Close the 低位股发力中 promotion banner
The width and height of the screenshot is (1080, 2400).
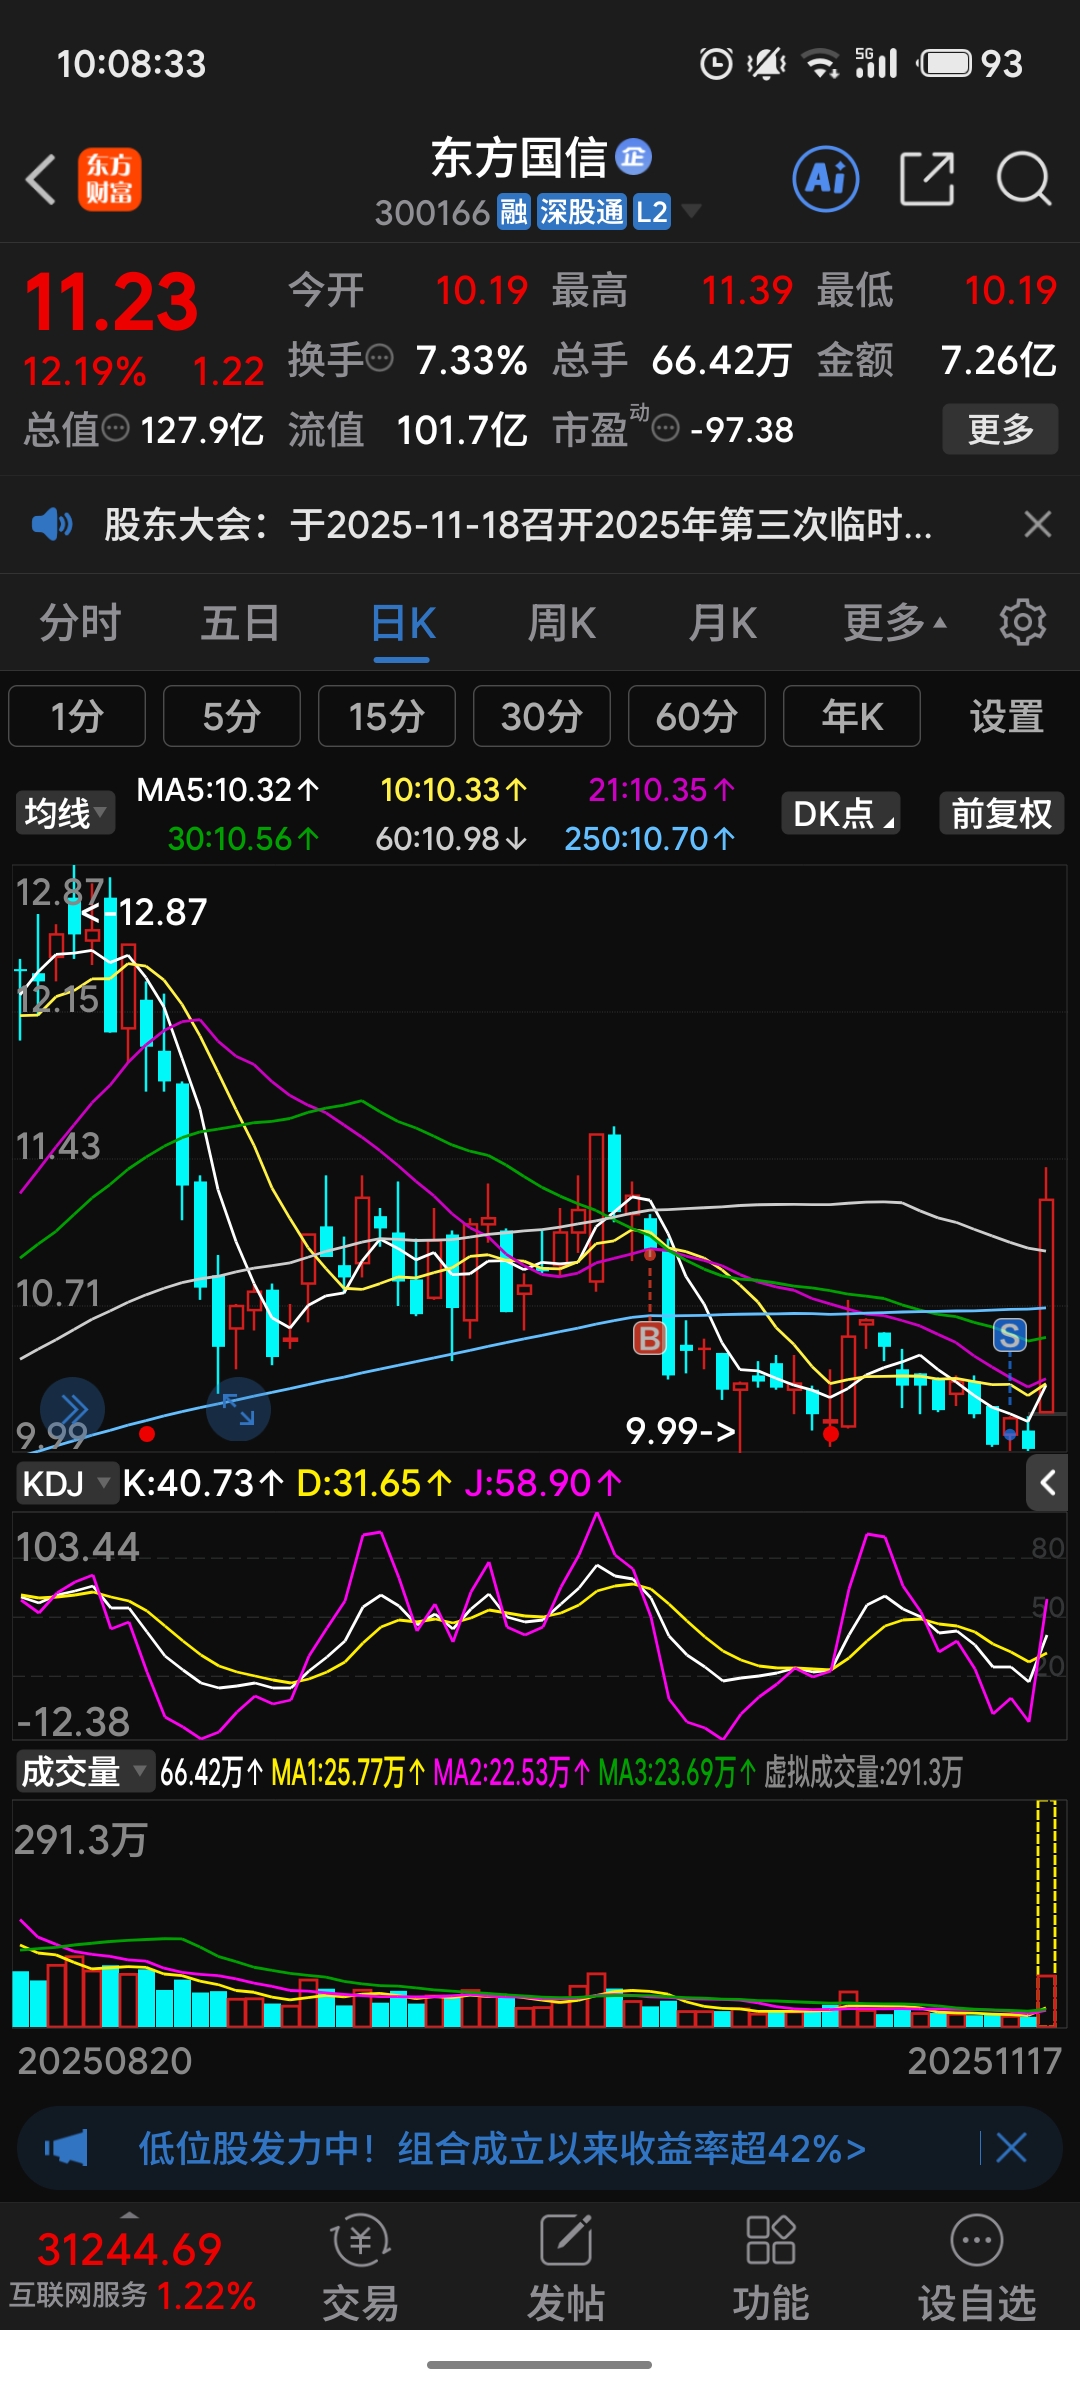(x=1012, y=2147)
